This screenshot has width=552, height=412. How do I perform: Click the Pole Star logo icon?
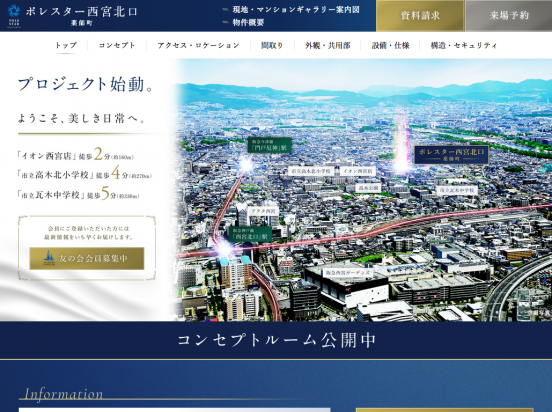(14, 15)
